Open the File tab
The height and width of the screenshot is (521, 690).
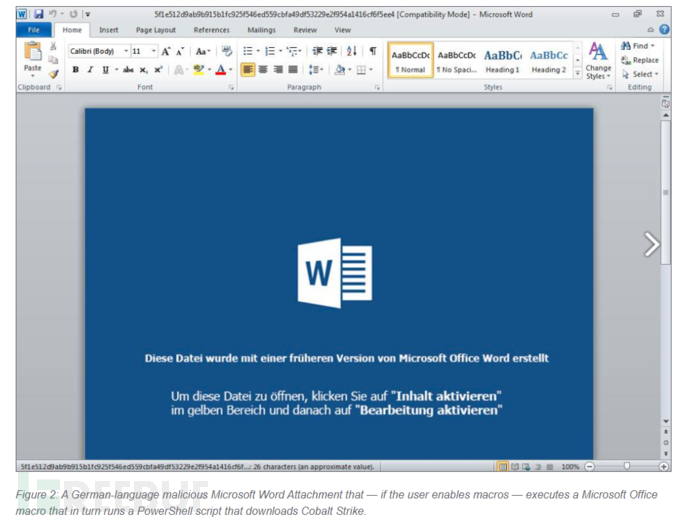point(34,30)
